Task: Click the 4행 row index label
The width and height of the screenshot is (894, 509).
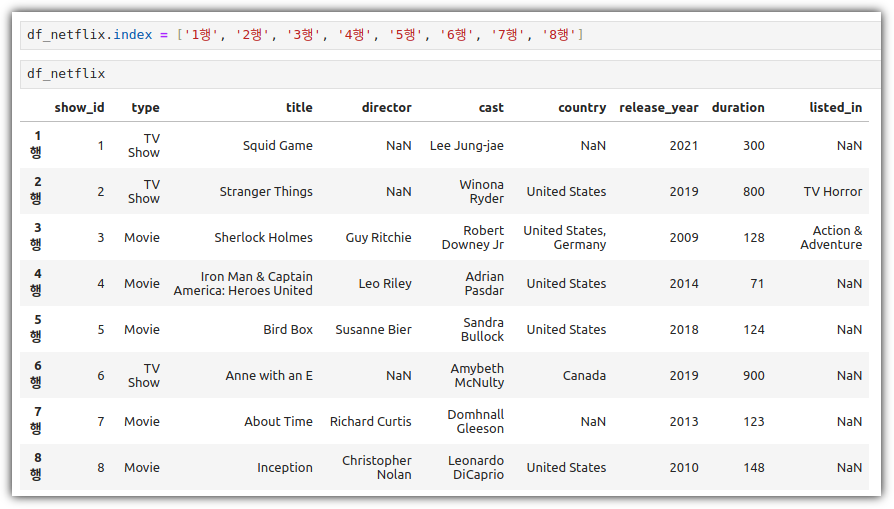Action: 36,283
